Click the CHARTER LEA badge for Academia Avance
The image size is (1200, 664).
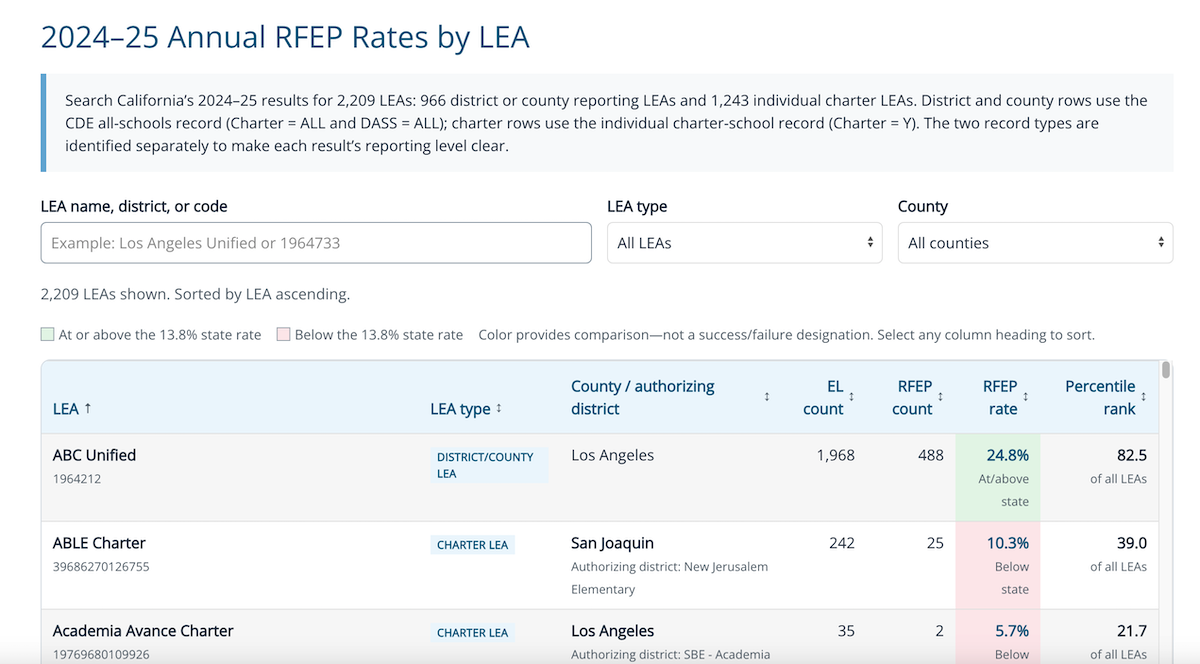[472, 633]
